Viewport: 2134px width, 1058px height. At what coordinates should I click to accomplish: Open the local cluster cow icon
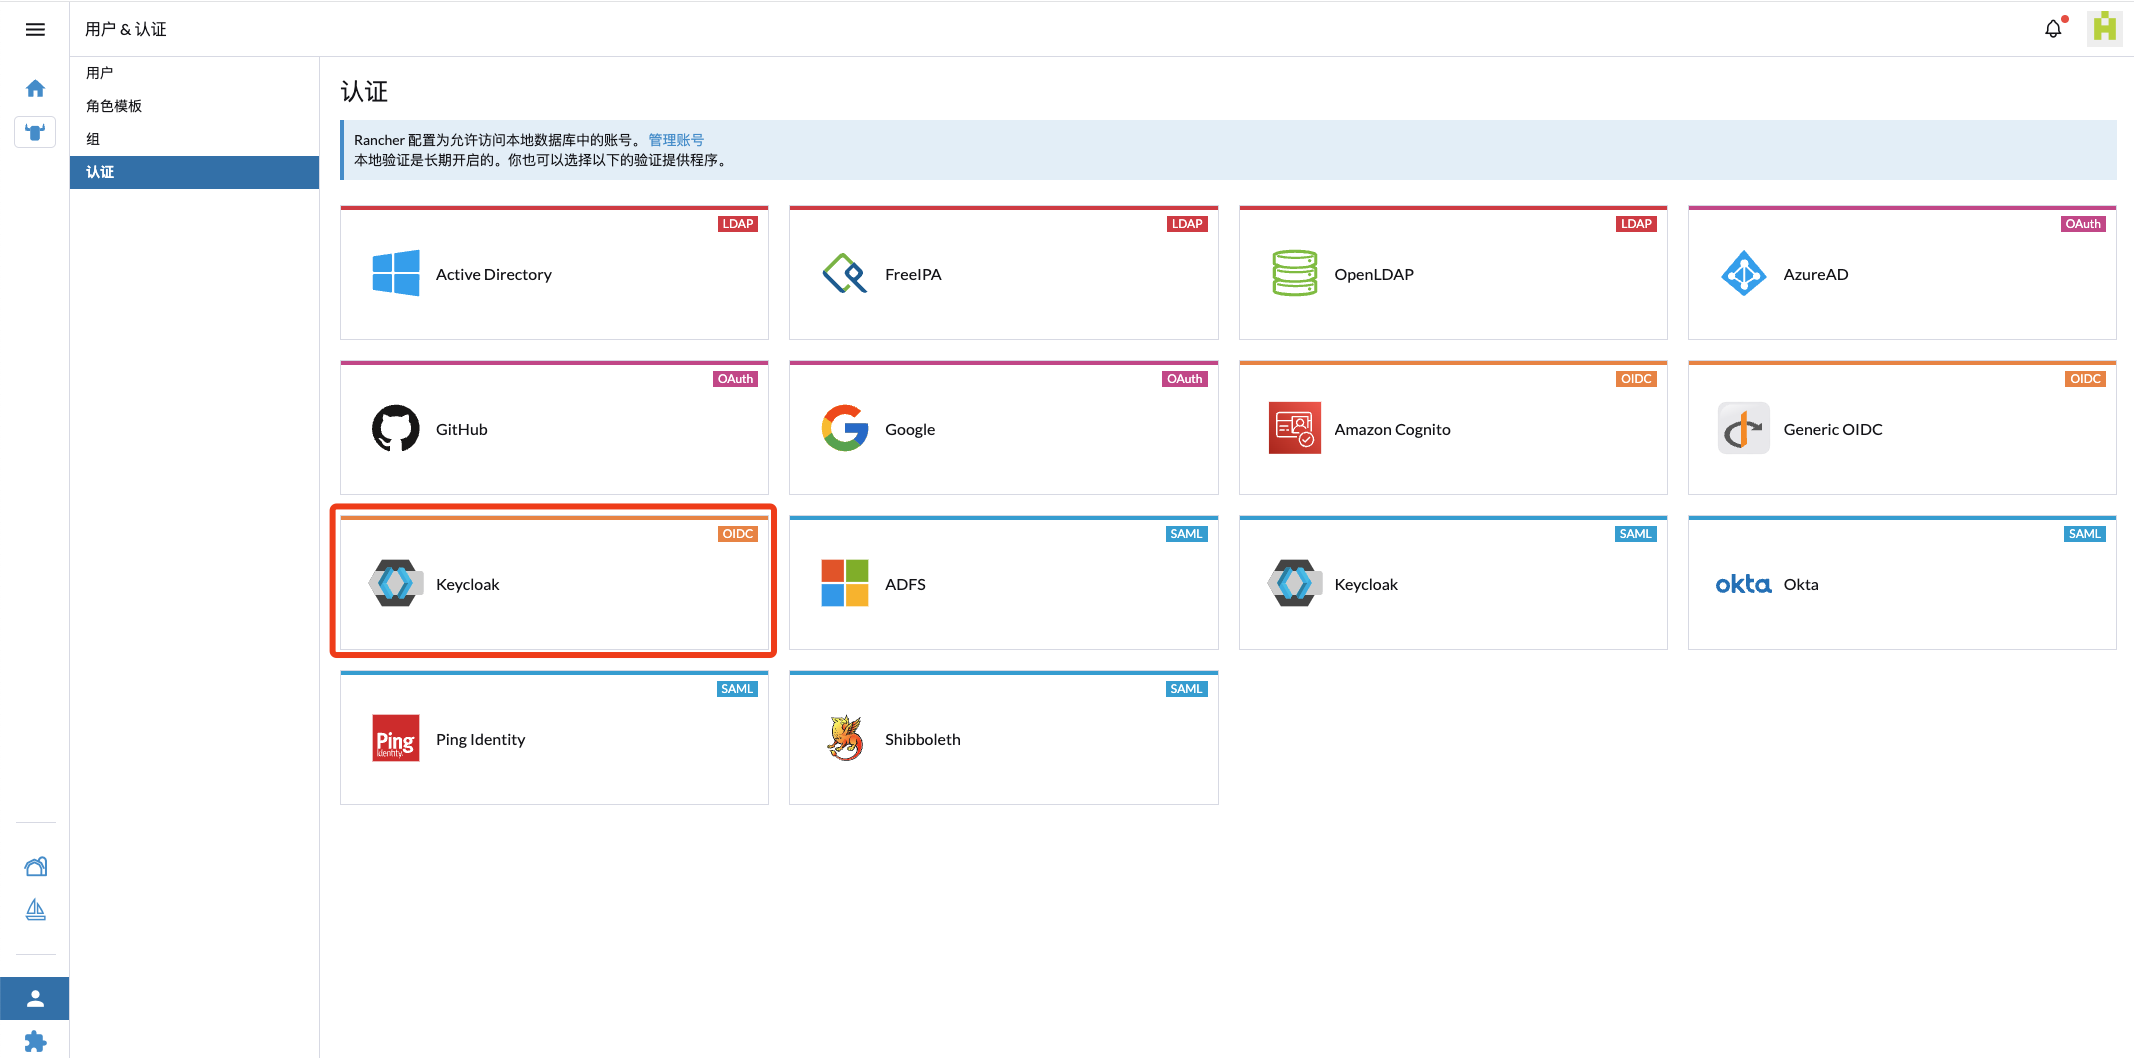(x=35, y=132)
